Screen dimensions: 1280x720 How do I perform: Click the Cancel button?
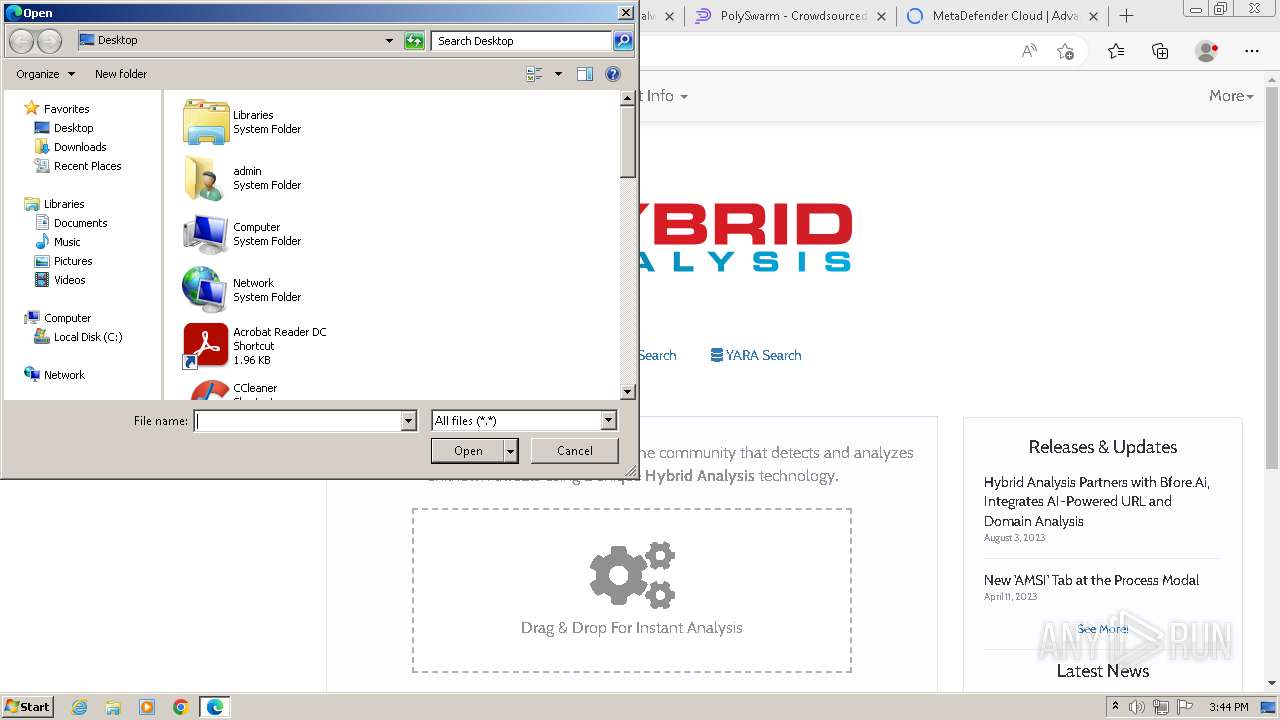point(575,451)
